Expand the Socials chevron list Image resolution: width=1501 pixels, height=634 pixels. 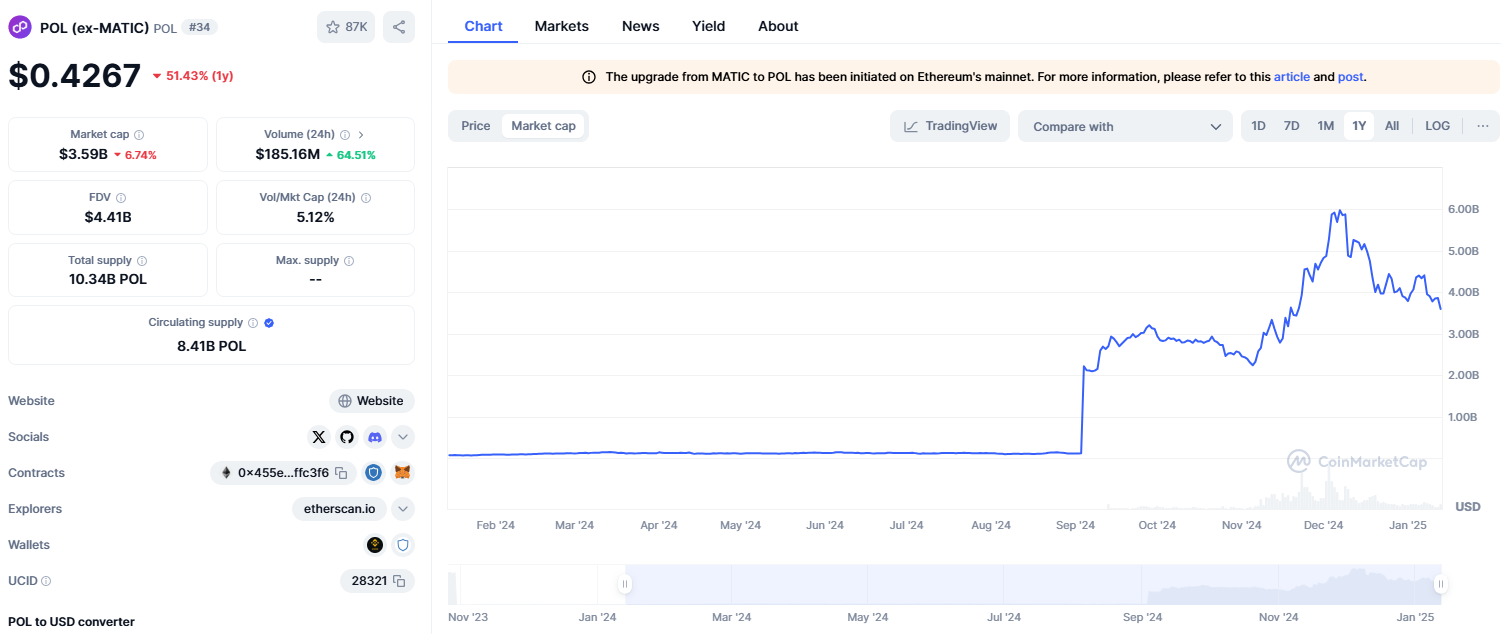pyautogui.click(x=403, y=437)
